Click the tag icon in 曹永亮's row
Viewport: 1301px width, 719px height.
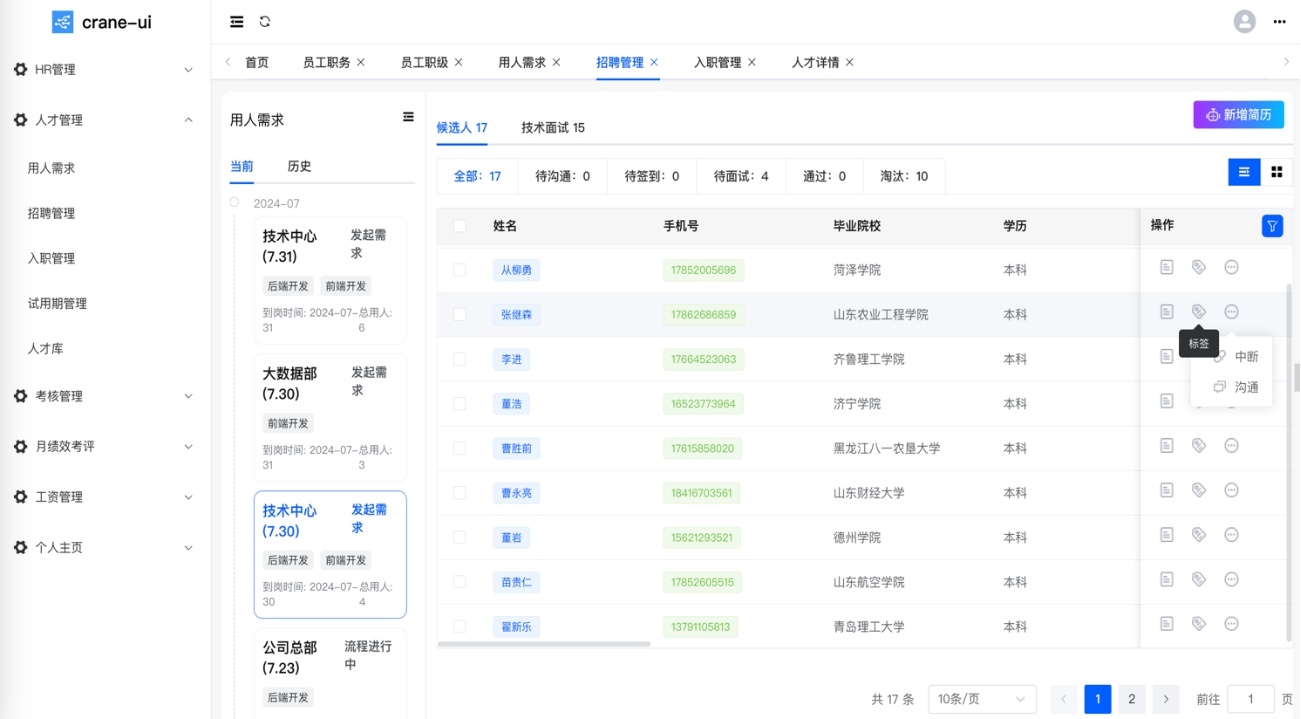(1199, 490)
